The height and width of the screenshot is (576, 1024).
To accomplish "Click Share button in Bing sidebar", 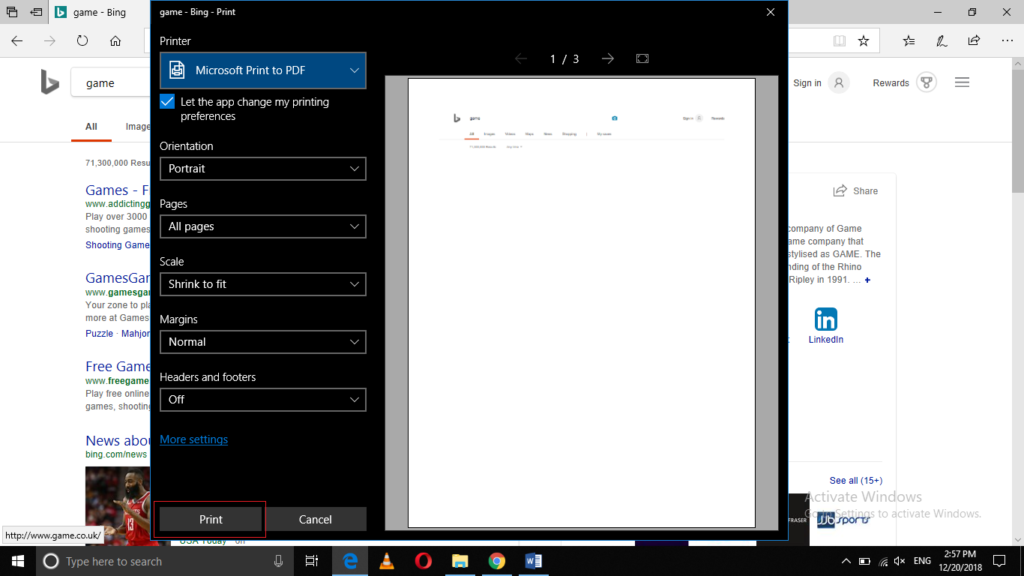I will [856, 191].
